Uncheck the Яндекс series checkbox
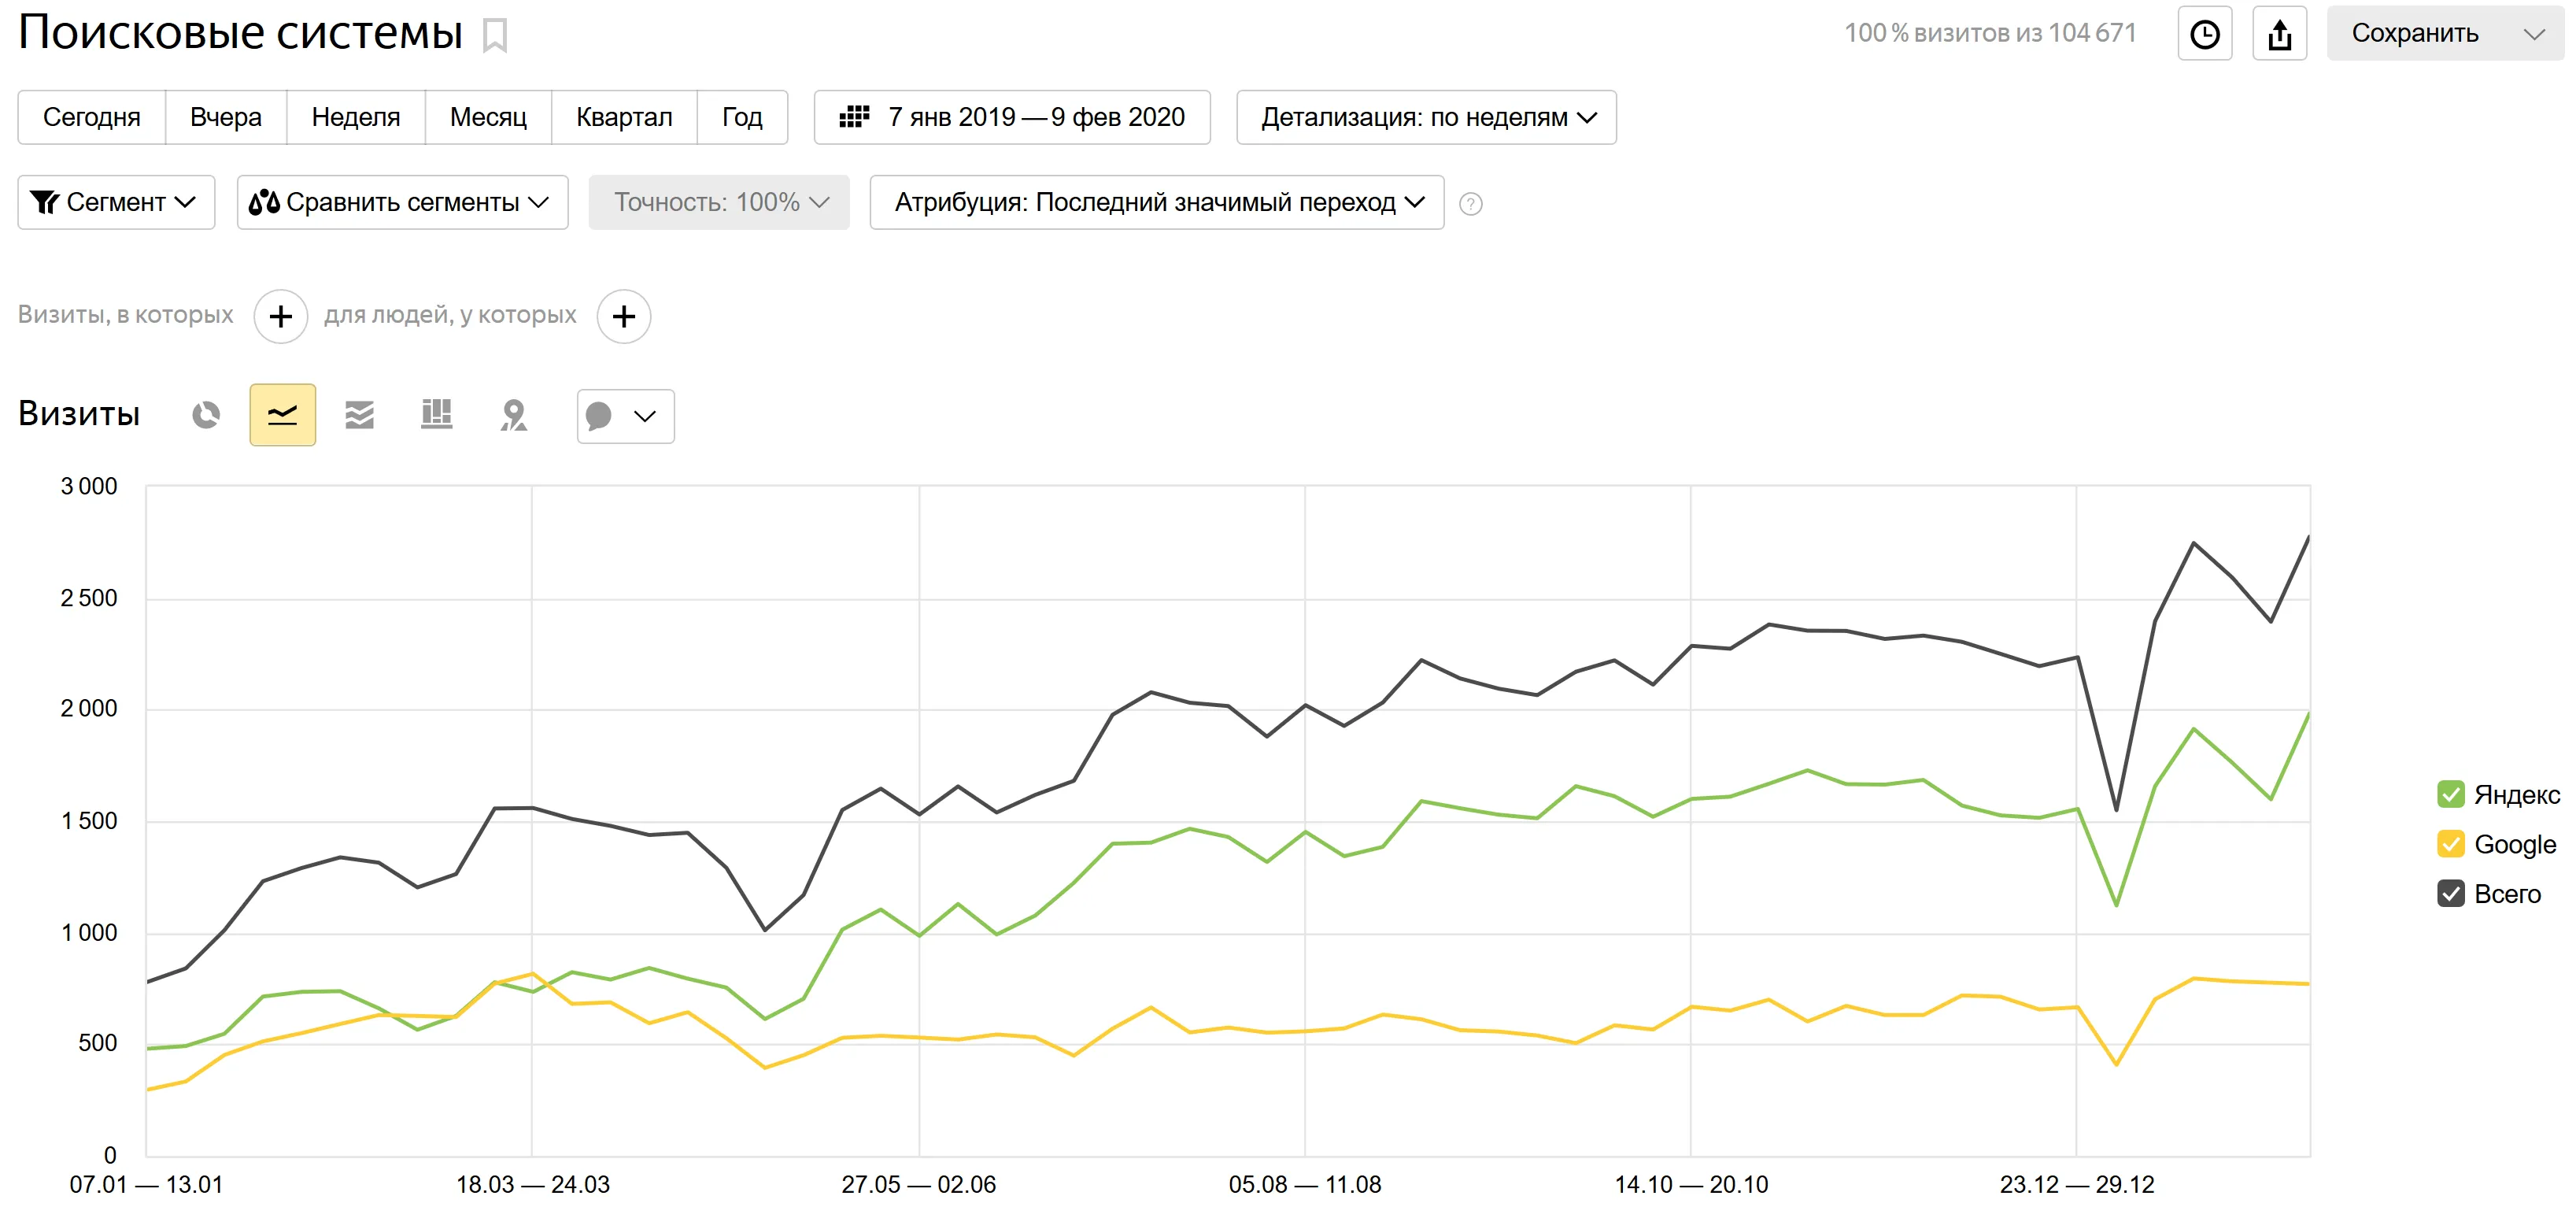Screen dimensions: 2576x1218 tap(2450, 795)
